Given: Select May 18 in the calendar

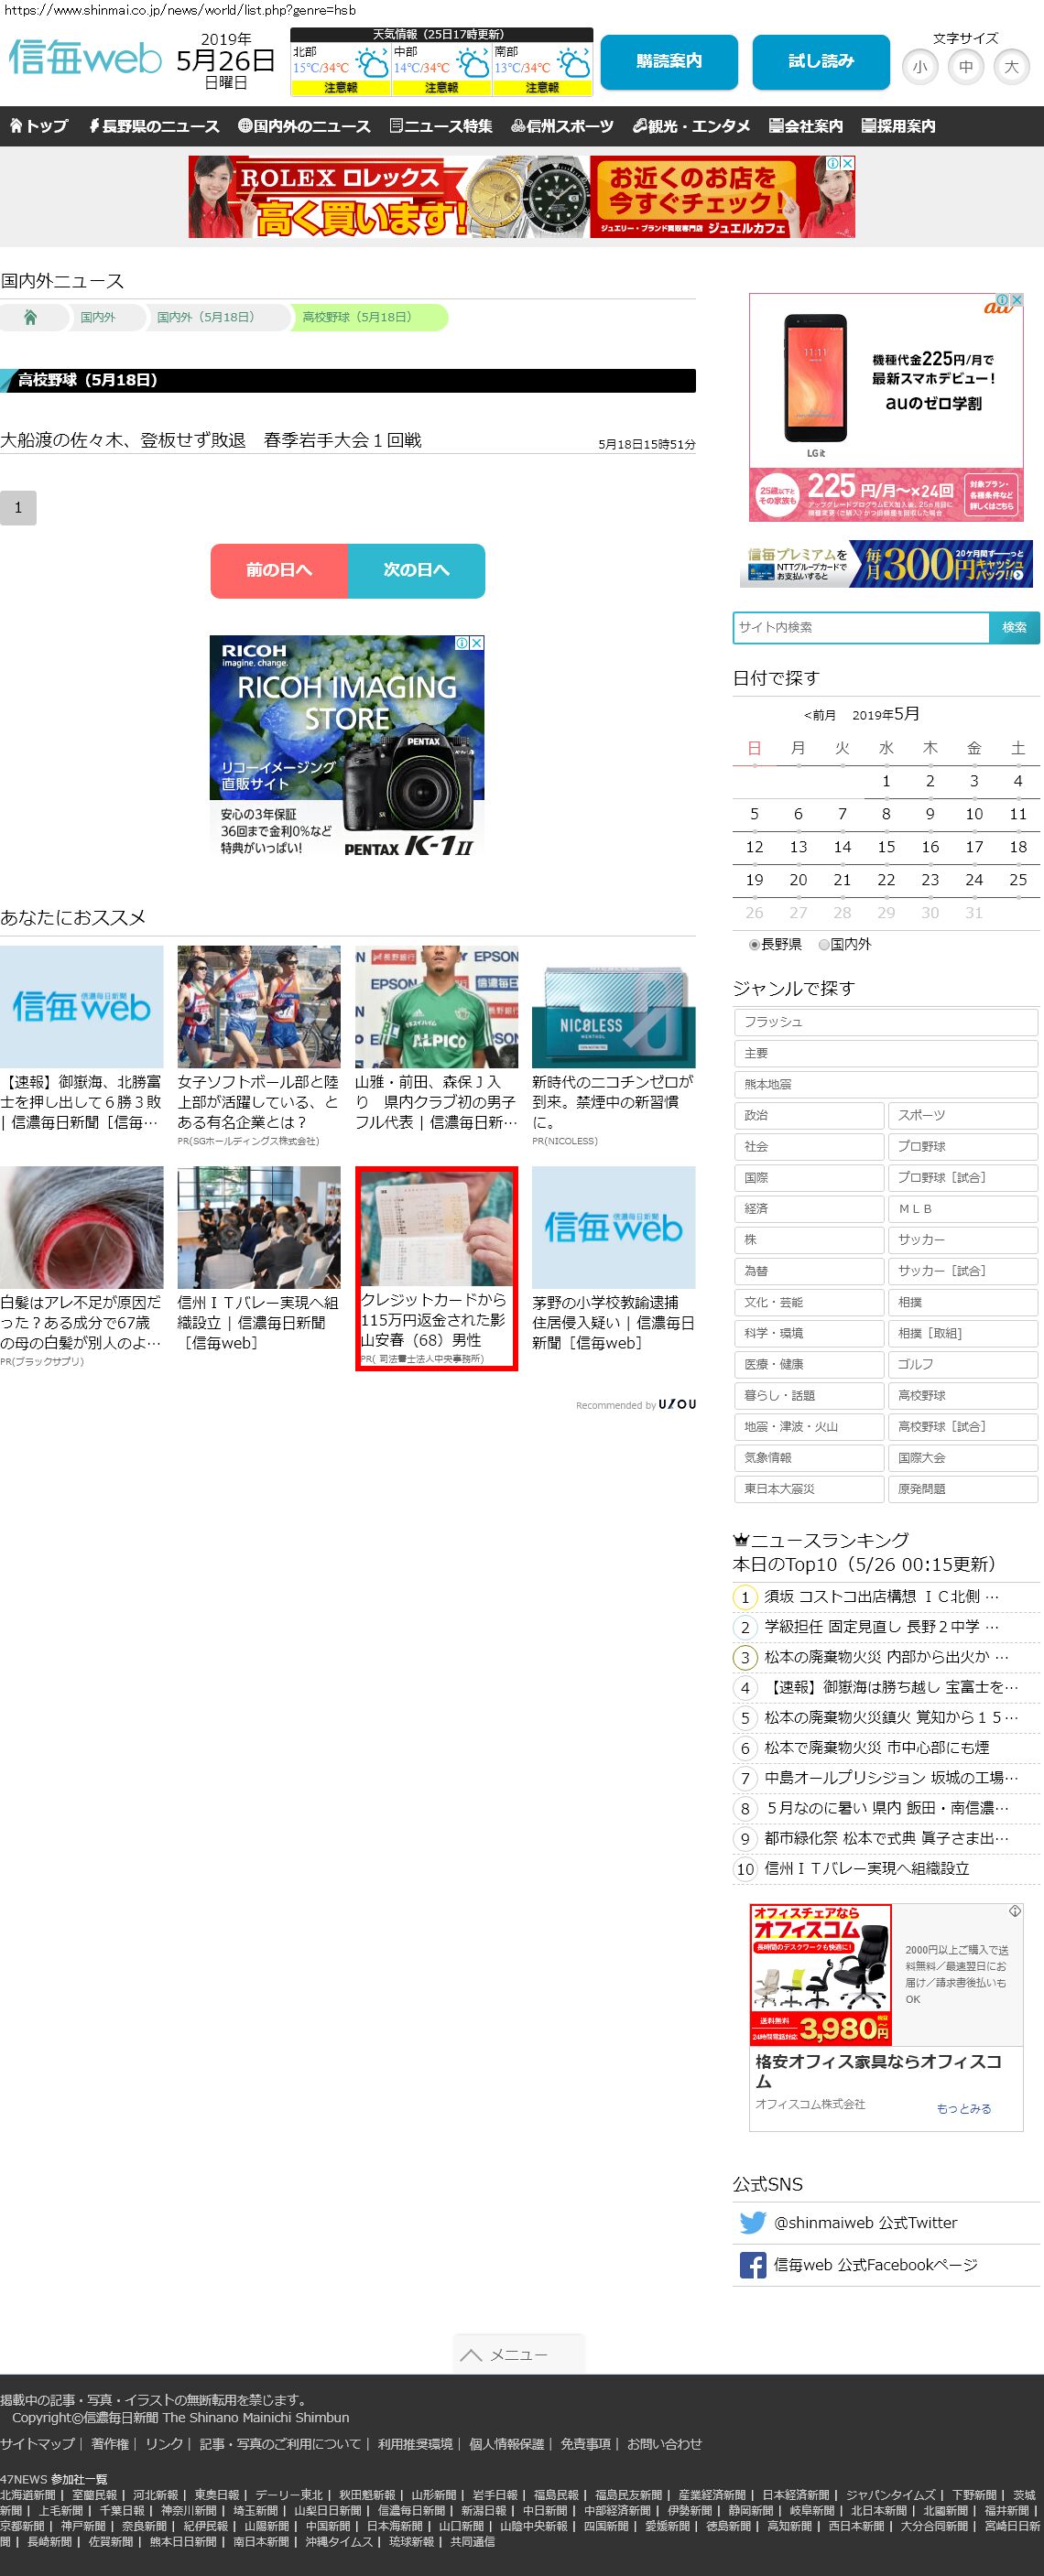Looking at the screenshot, I should click(x=1018, y=847).
